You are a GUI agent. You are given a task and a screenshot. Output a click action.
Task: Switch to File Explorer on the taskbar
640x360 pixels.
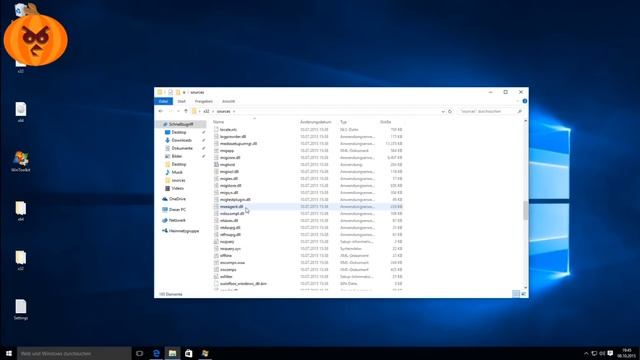172,353
